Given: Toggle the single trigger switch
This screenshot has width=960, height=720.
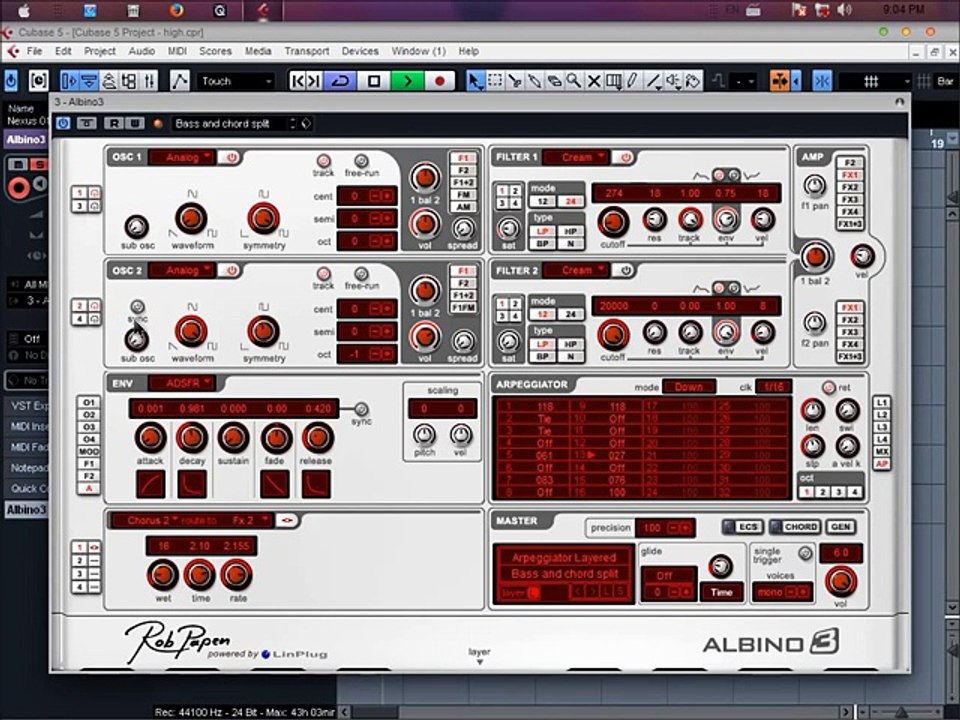Looking at the screenshot, I should point(805,553).
